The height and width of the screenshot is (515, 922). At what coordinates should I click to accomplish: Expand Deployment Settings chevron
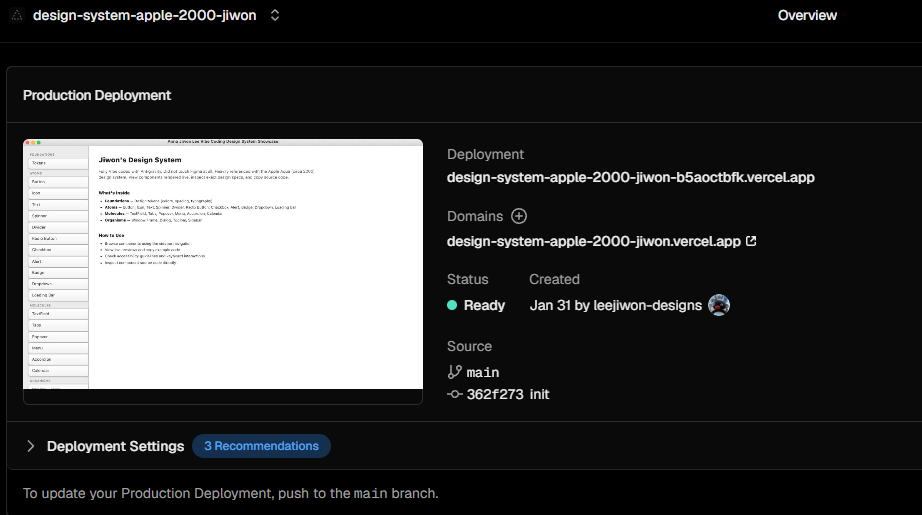[x=31, y=446]
